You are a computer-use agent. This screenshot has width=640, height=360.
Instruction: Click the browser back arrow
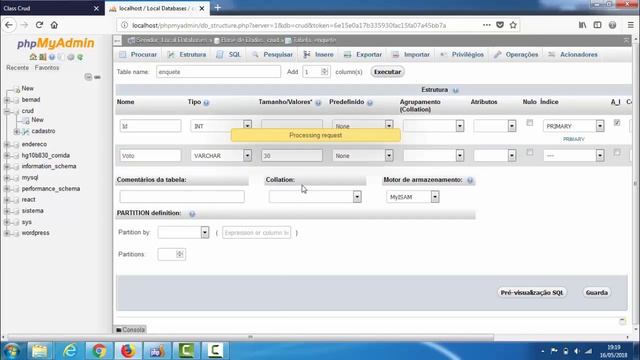(x=9, y=25)
